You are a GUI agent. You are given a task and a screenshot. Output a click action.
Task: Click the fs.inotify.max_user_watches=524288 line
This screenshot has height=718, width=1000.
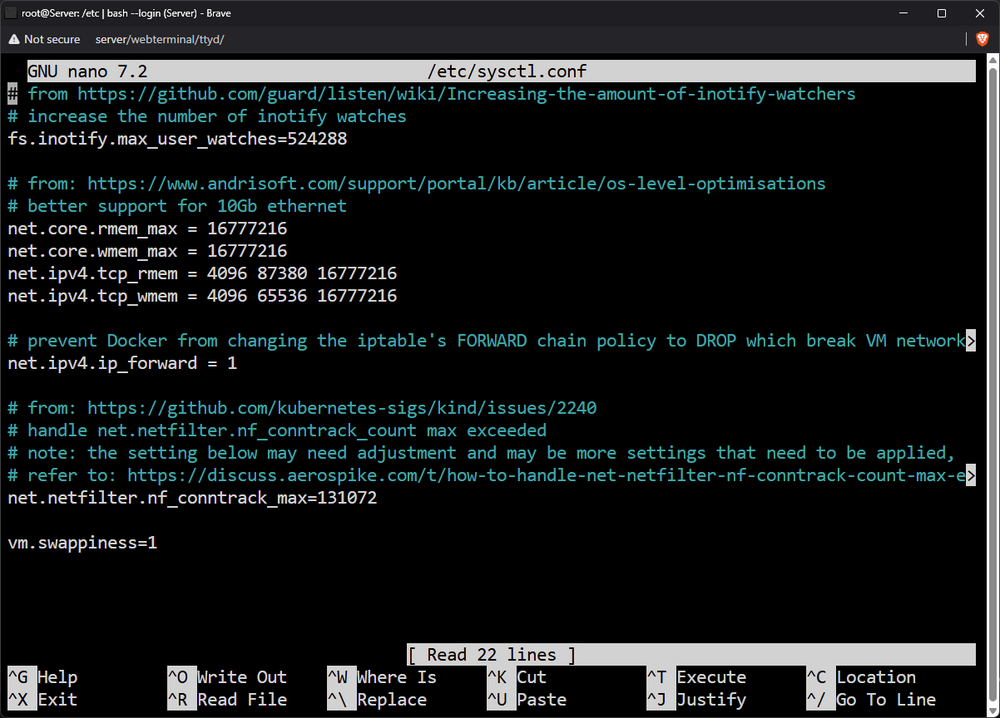(x=177, y=139)
